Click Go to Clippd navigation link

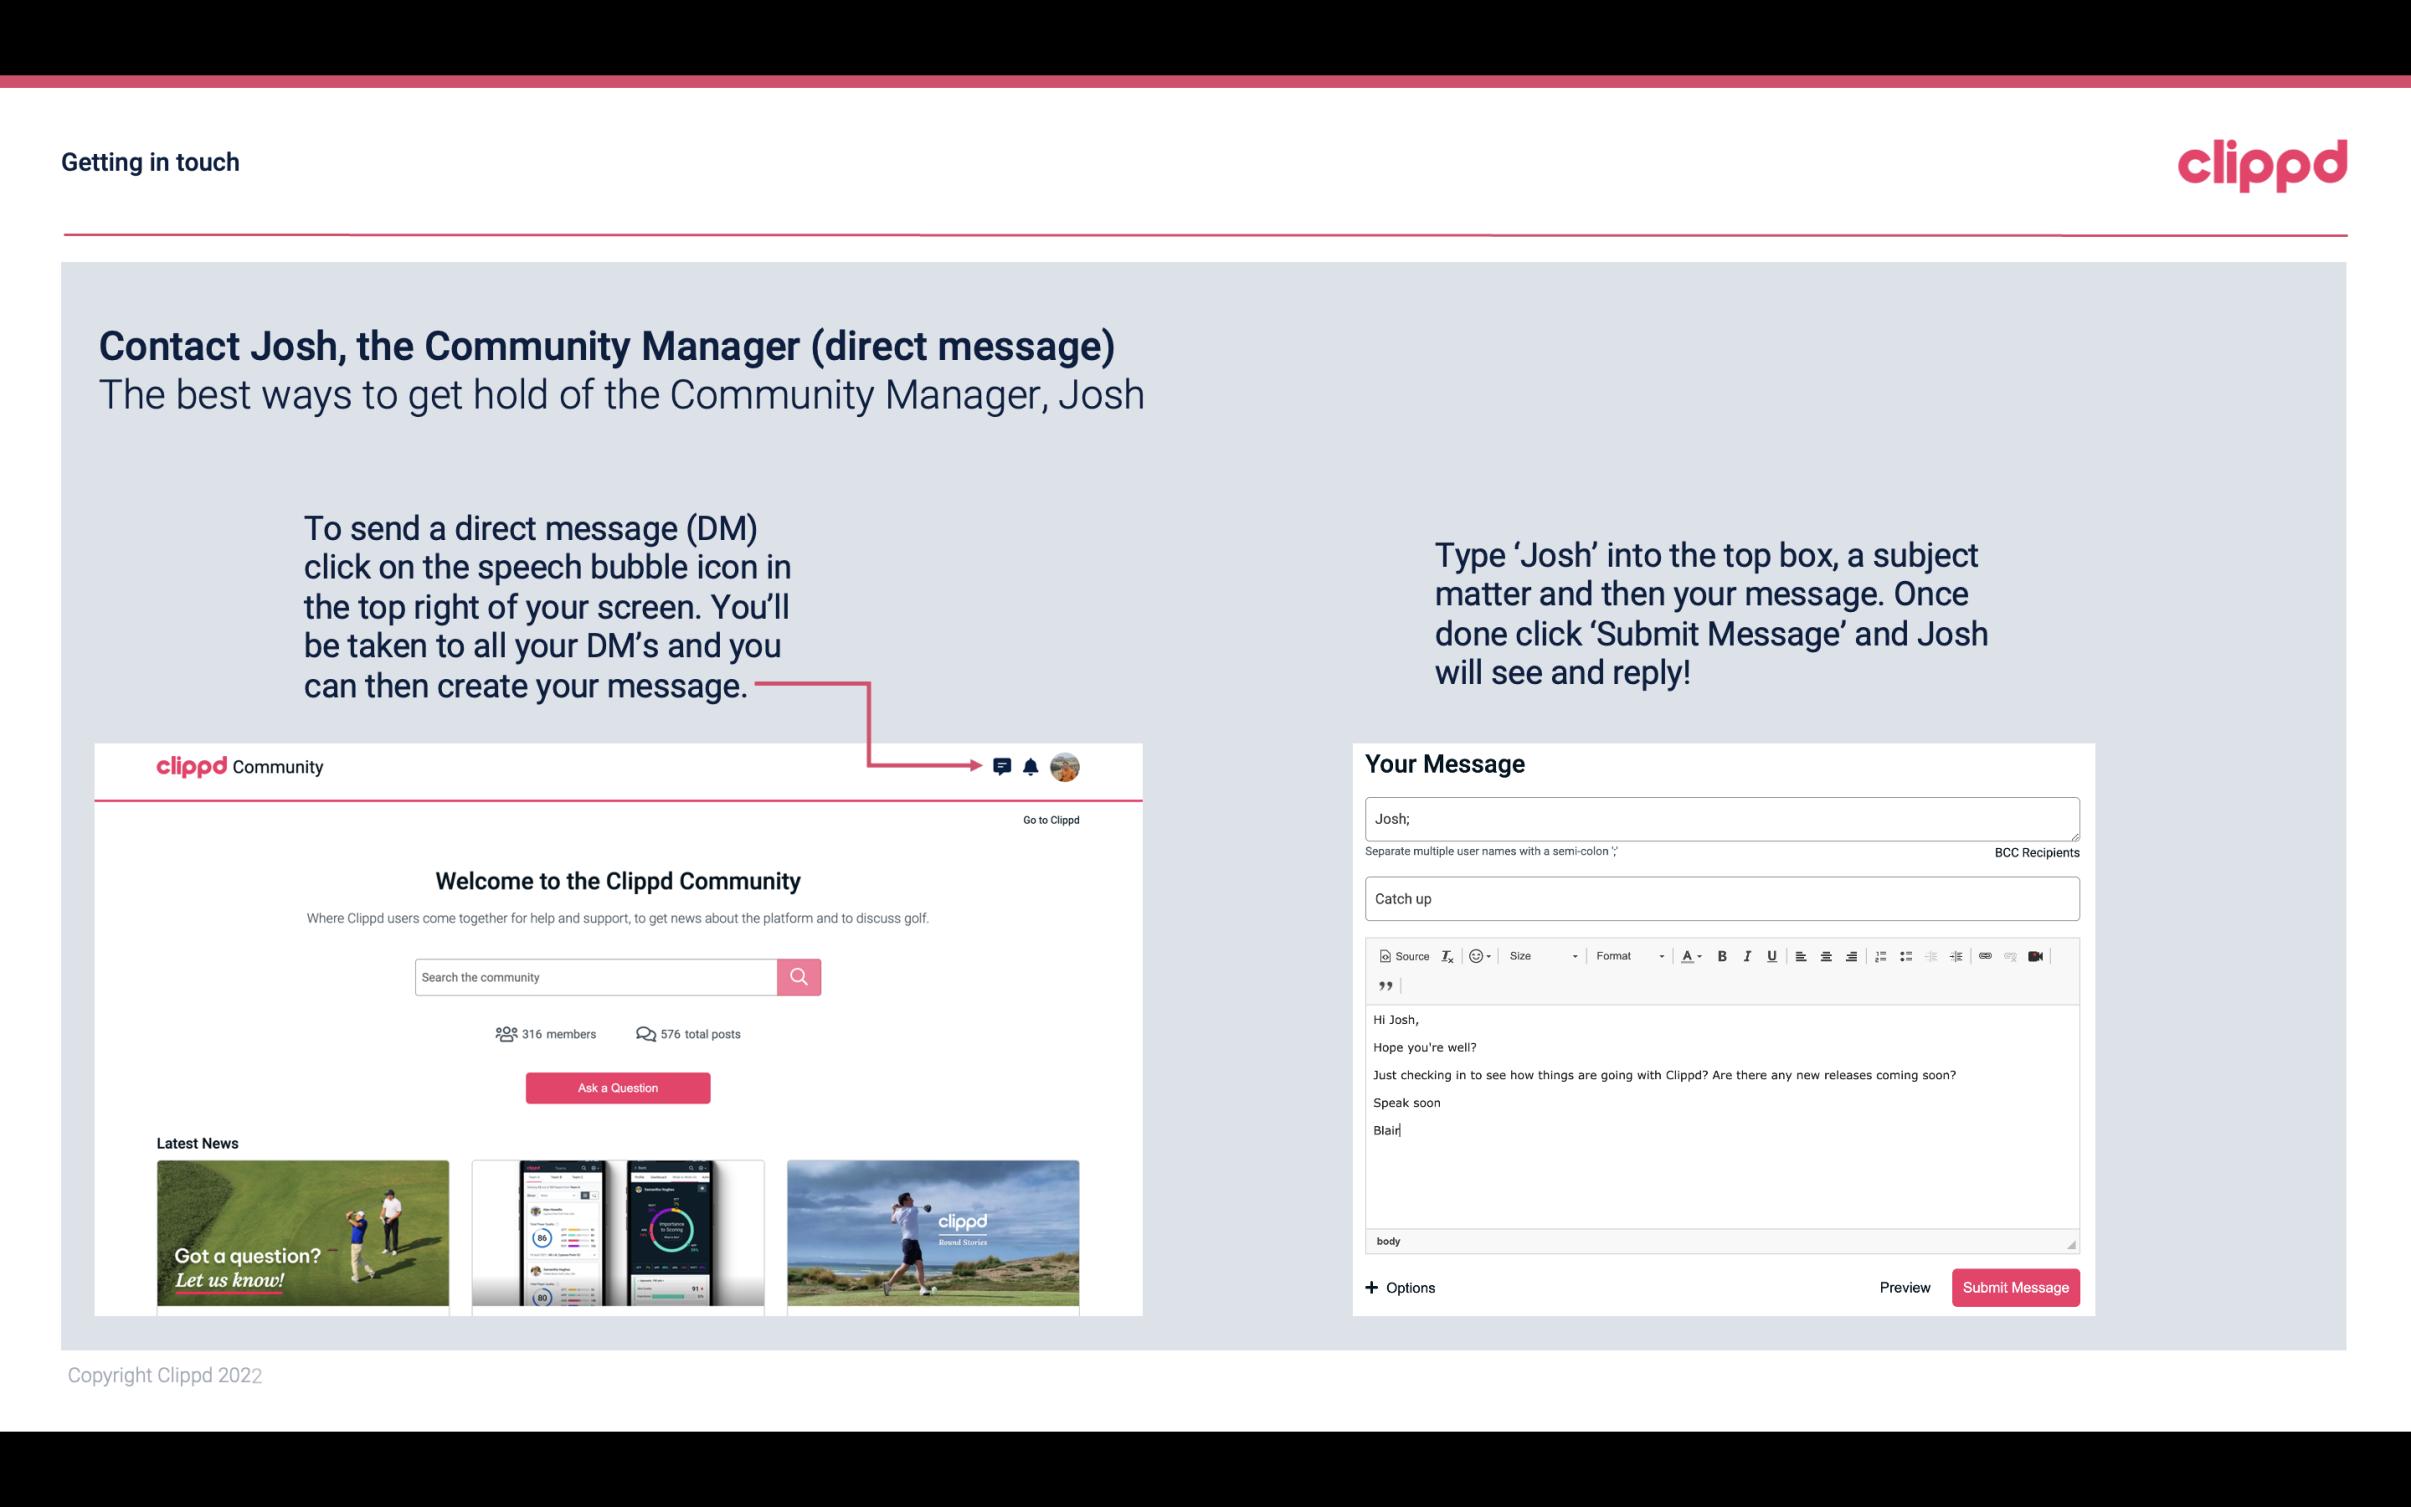(1050, 818)
